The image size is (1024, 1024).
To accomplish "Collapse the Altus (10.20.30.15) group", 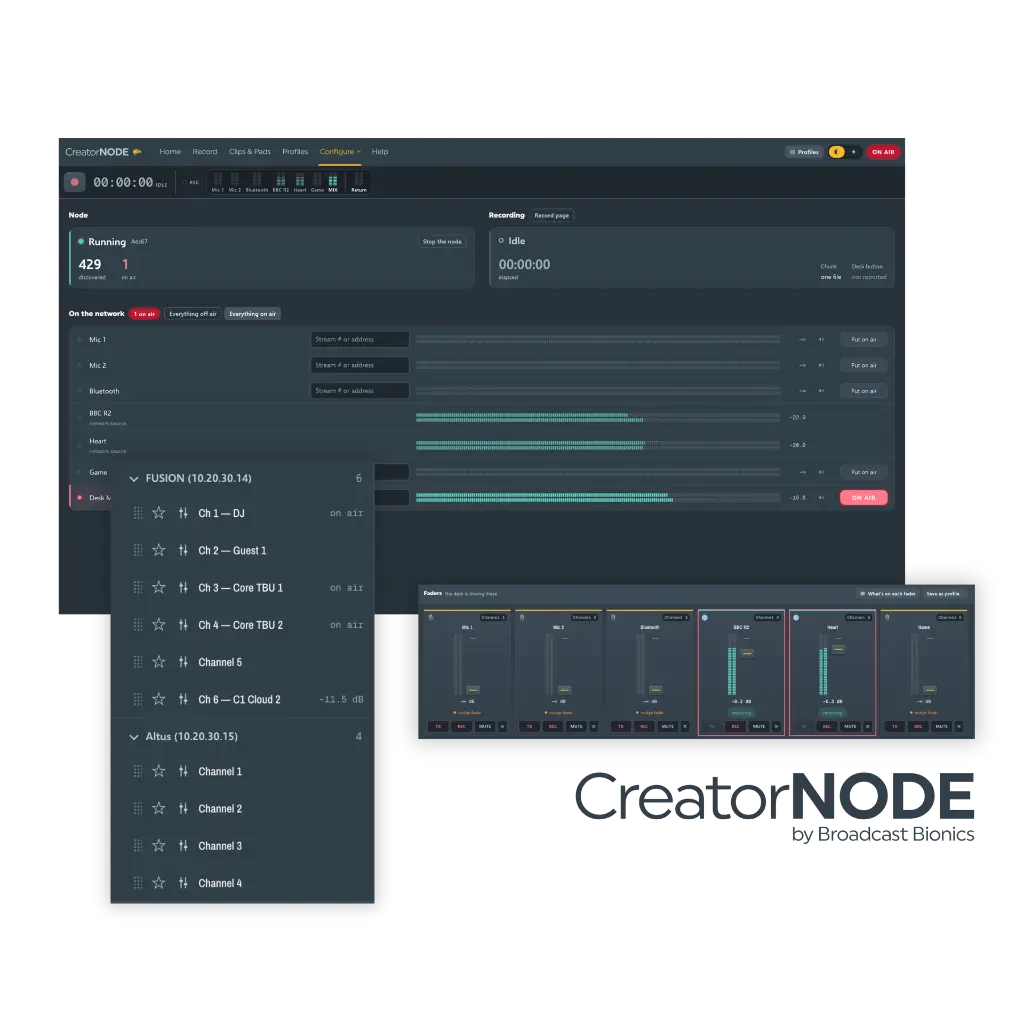I will tap(134, 737).
